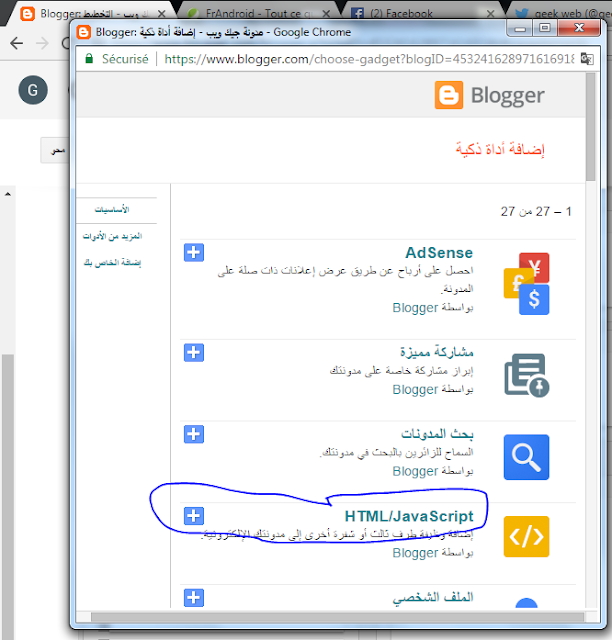Click the featured post pin icon
Image resolution: width=612 pixels, height=640 pixels.
[x=526, y=375]
